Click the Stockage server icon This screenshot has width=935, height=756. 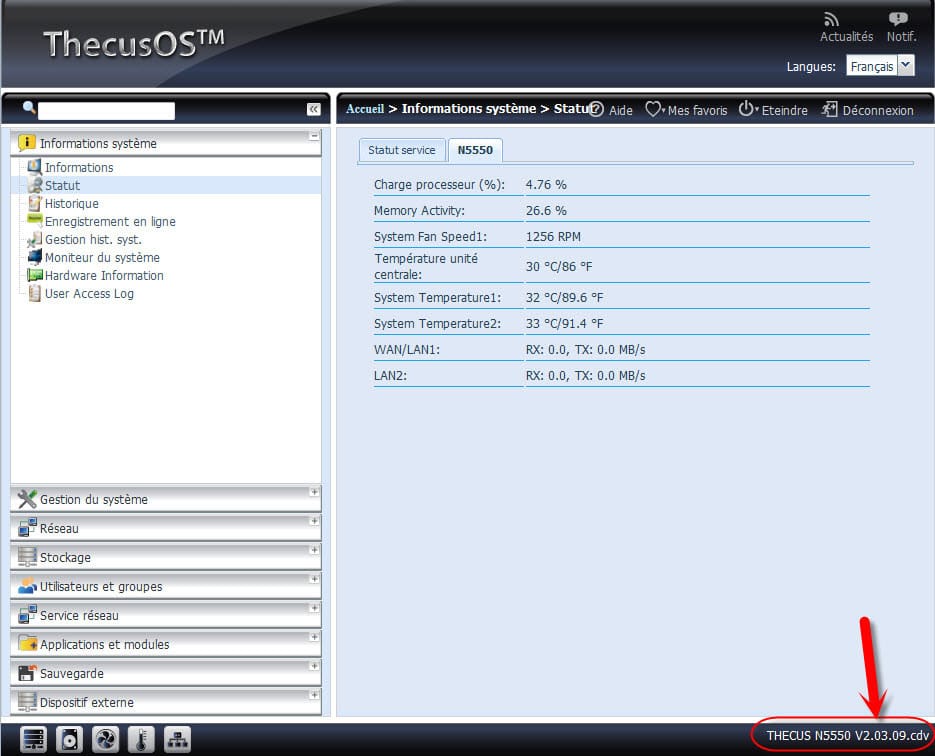27,557
